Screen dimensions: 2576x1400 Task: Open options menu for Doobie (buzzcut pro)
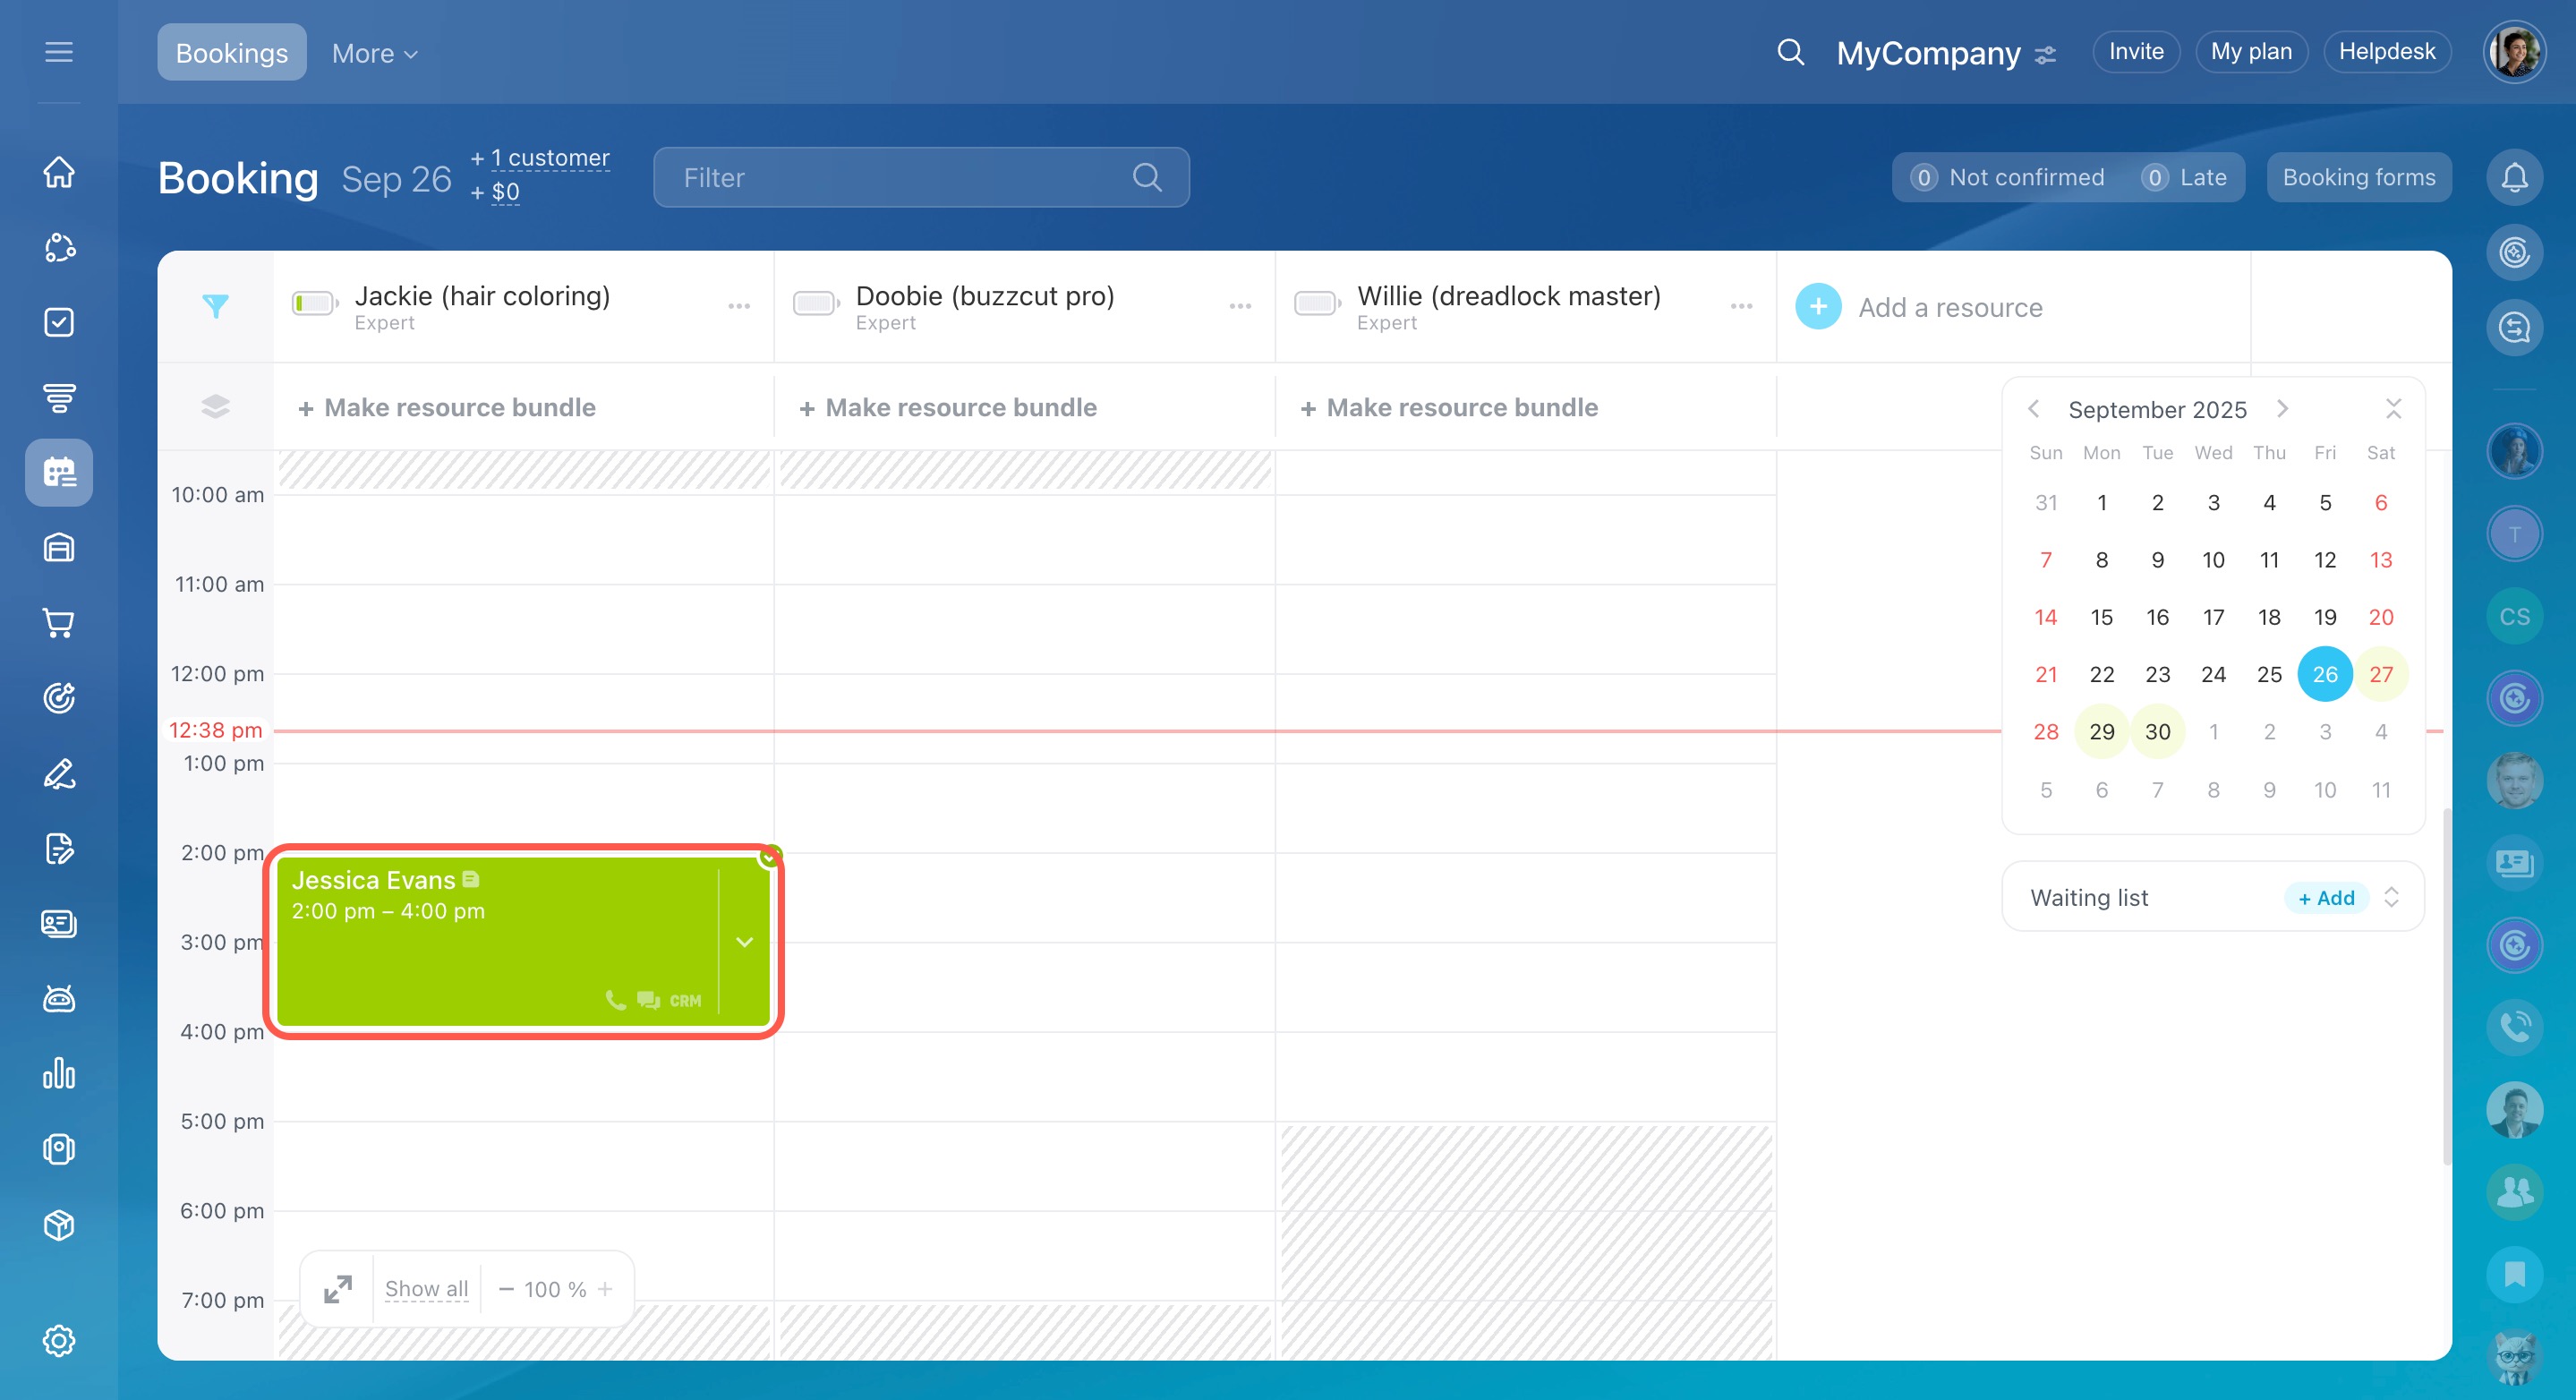click(x=1240, y=306)
